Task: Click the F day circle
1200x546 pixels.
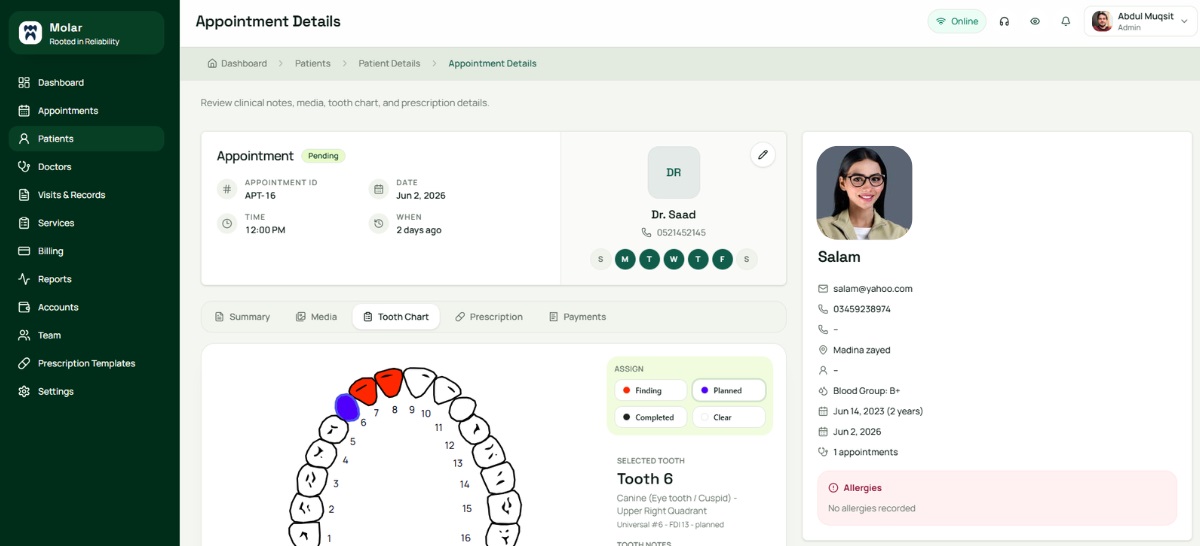Action: 723,259
